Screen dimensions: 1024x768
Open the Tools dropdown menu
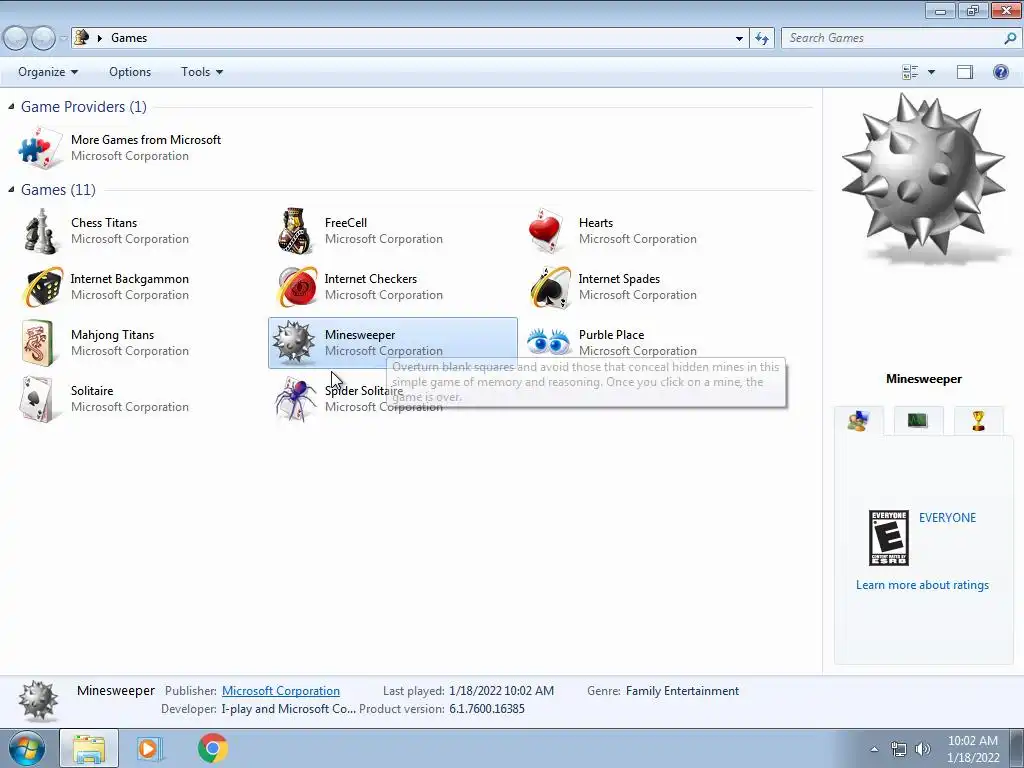pos(202,72)
